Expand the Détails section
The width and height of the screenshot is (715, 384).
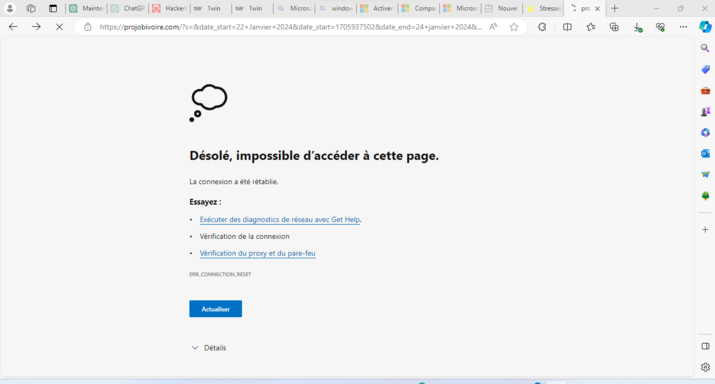coord(208,348)
